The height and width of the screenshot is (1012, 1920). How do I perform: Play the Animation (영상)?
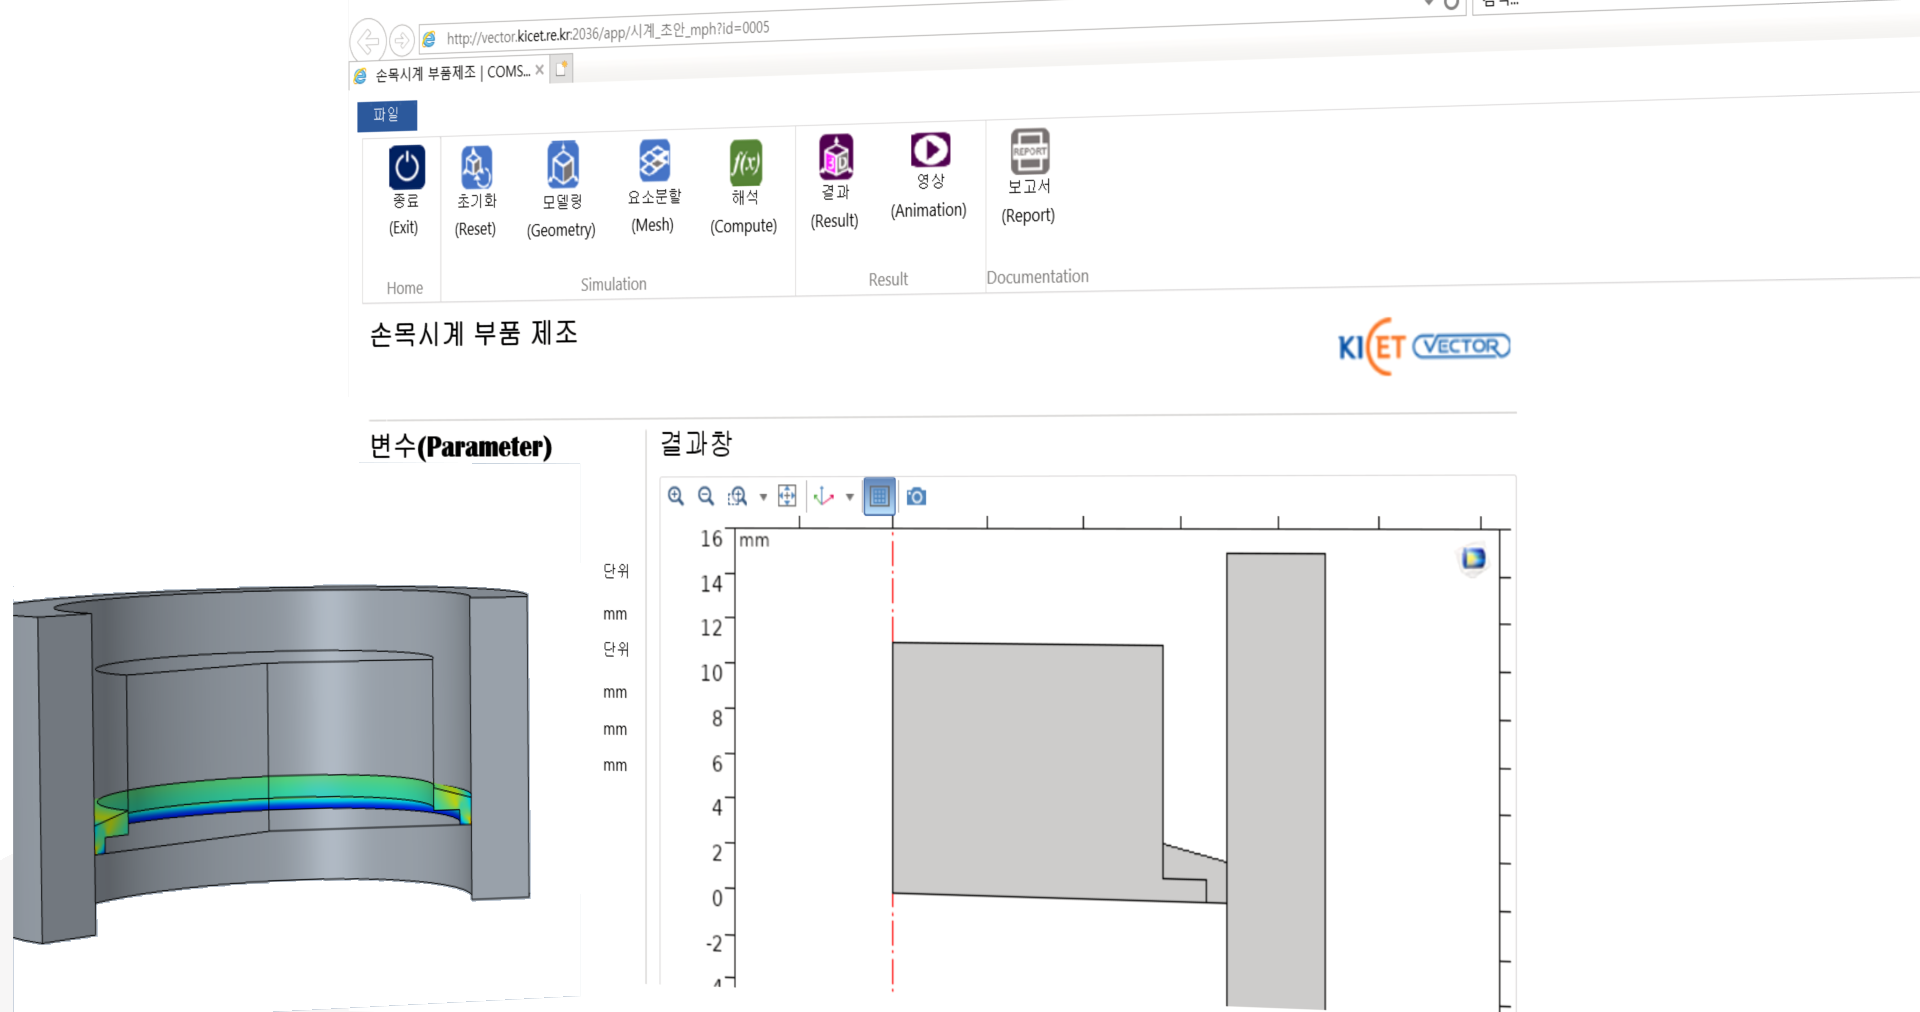930,150
